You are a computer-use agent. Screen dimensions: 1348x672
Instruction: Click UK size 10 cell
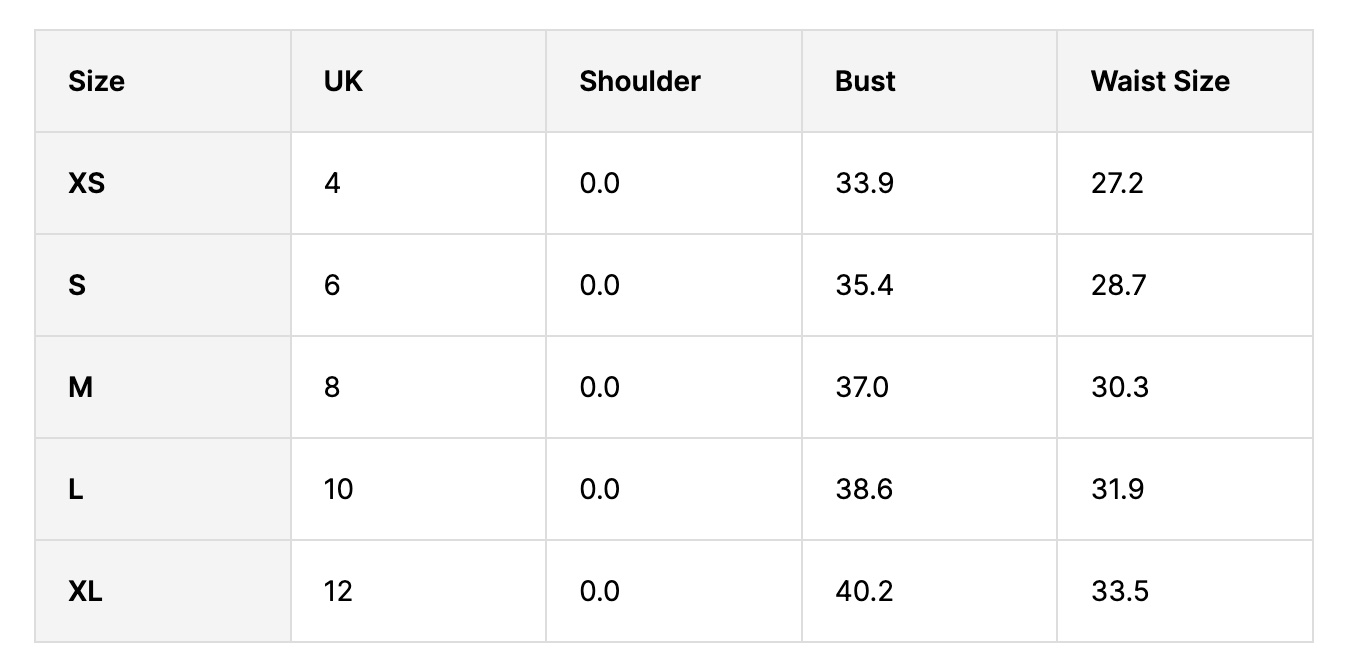pyautogui.click(x=338, y=490)
